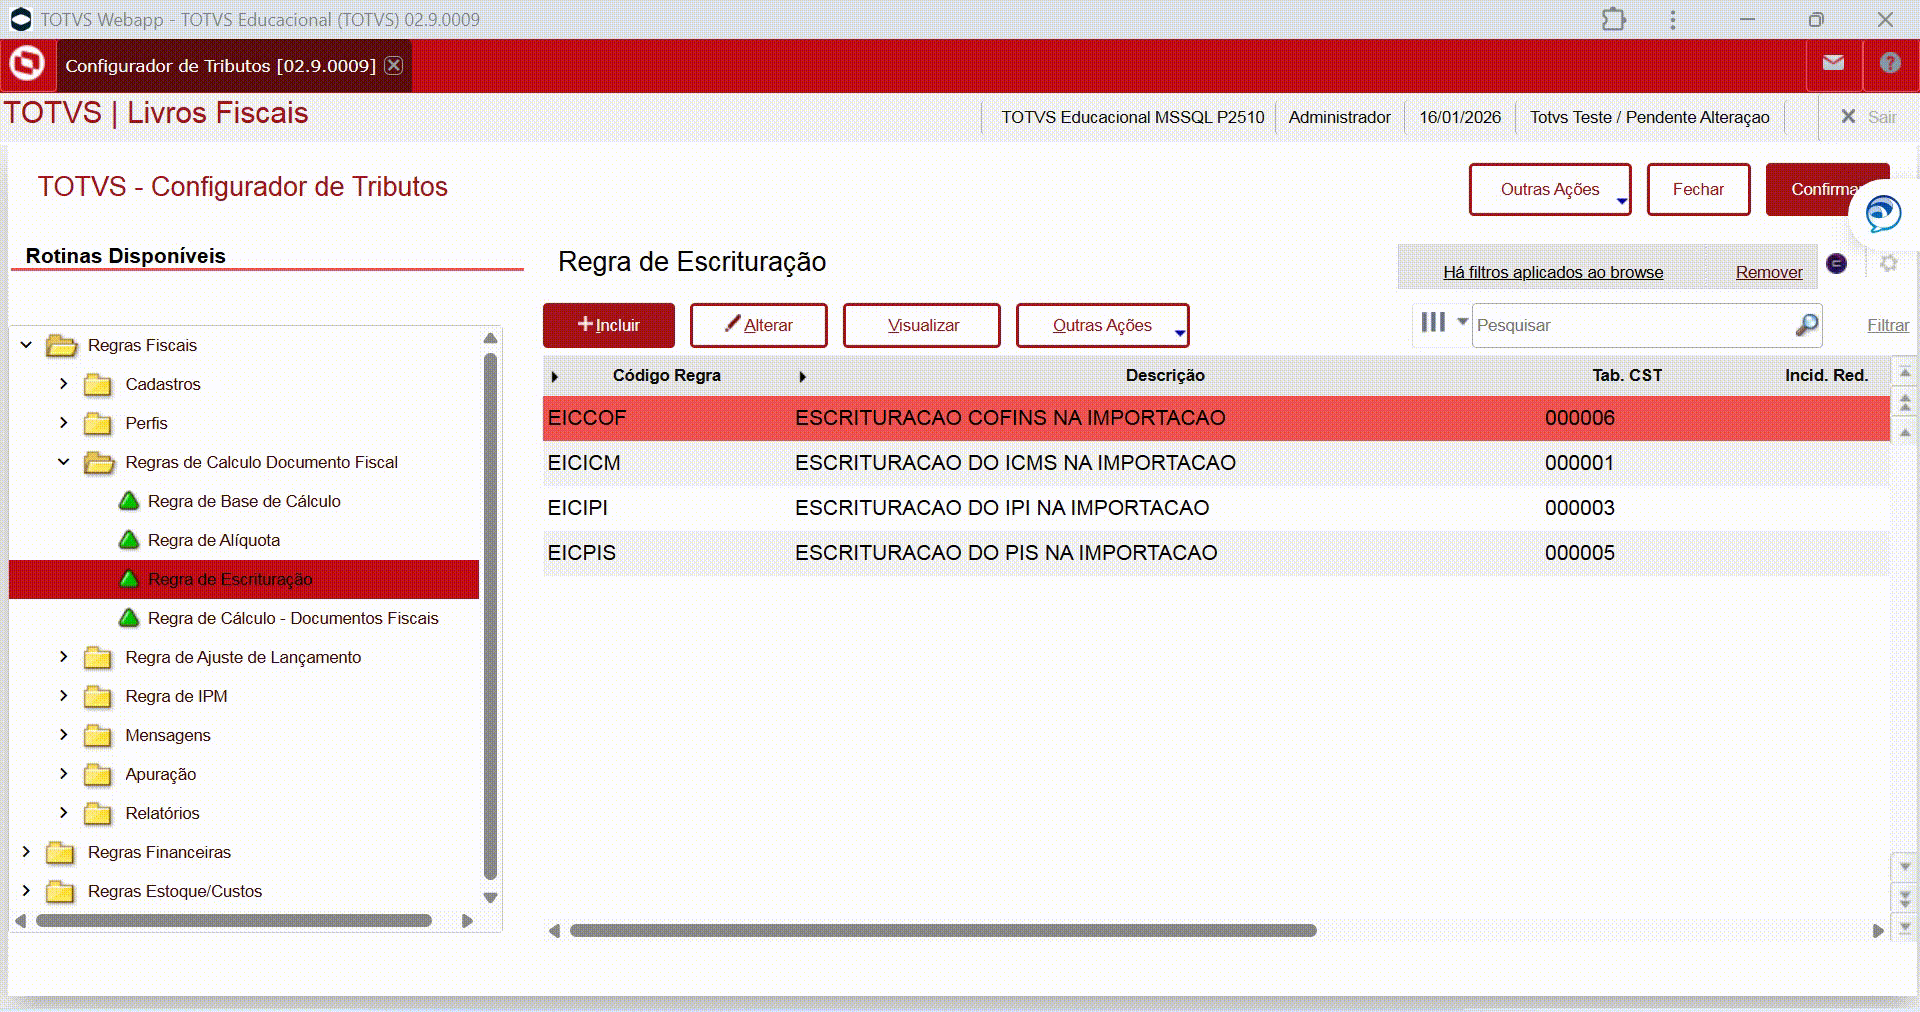The height and width of the screenshot is (1012, 1920).
Task: Click the Filtrar link
Action: 1888,325
